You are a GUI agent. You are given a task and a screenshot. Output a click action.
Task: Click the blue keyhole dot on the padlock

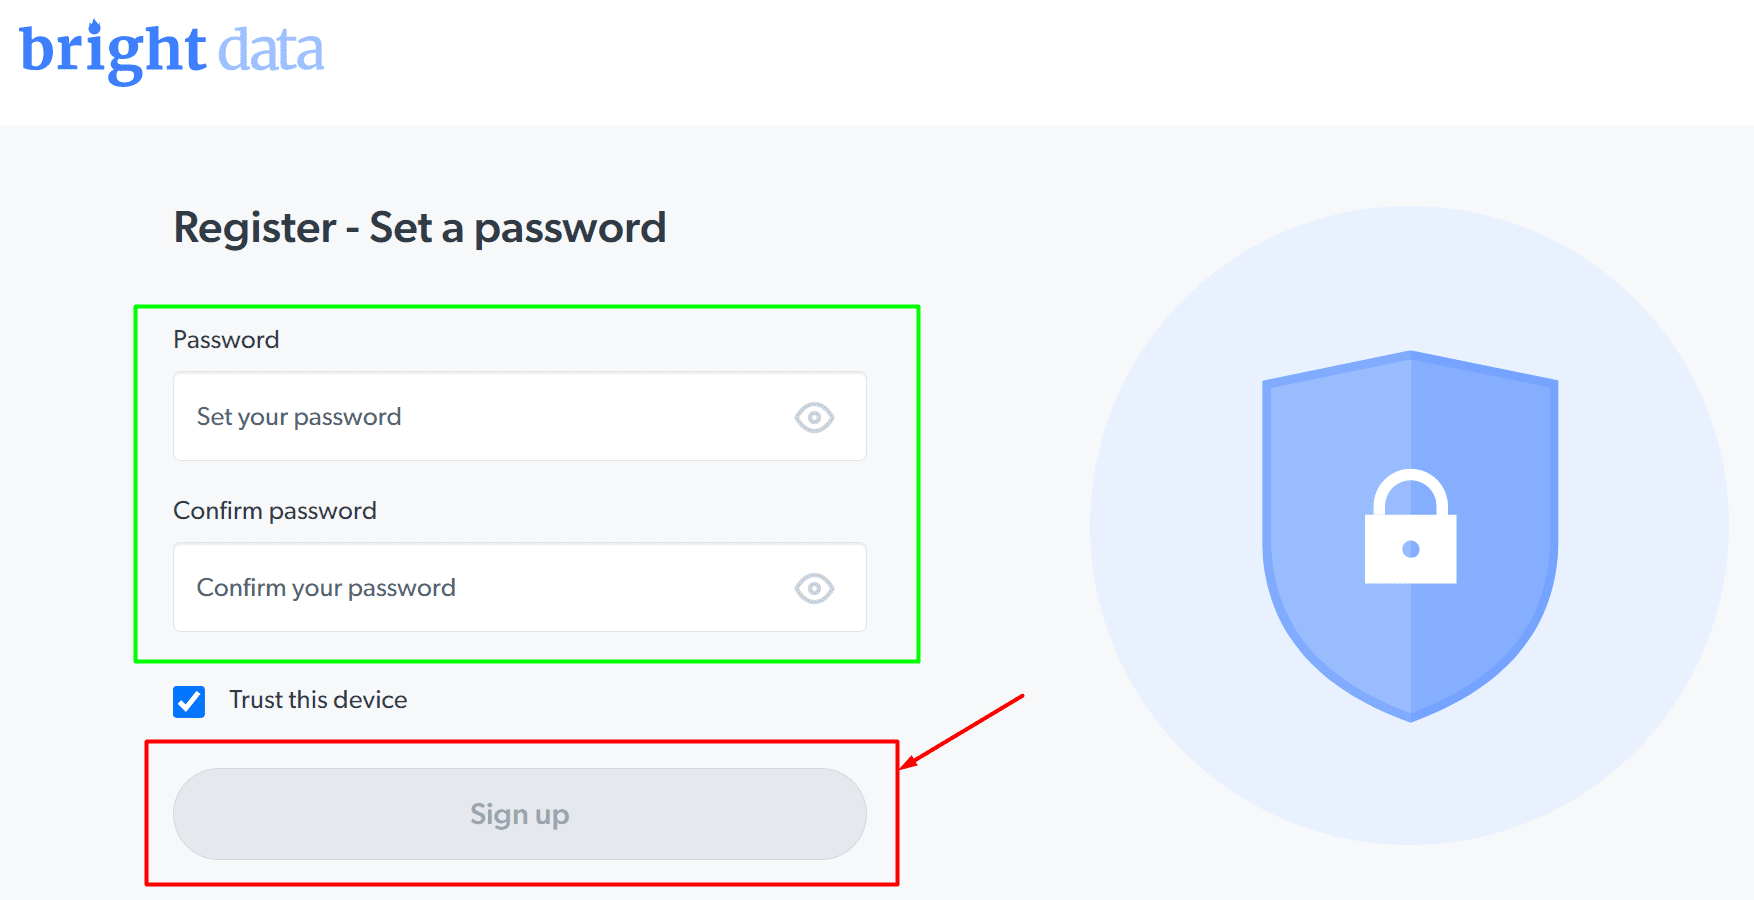(x=1411, y=548)
